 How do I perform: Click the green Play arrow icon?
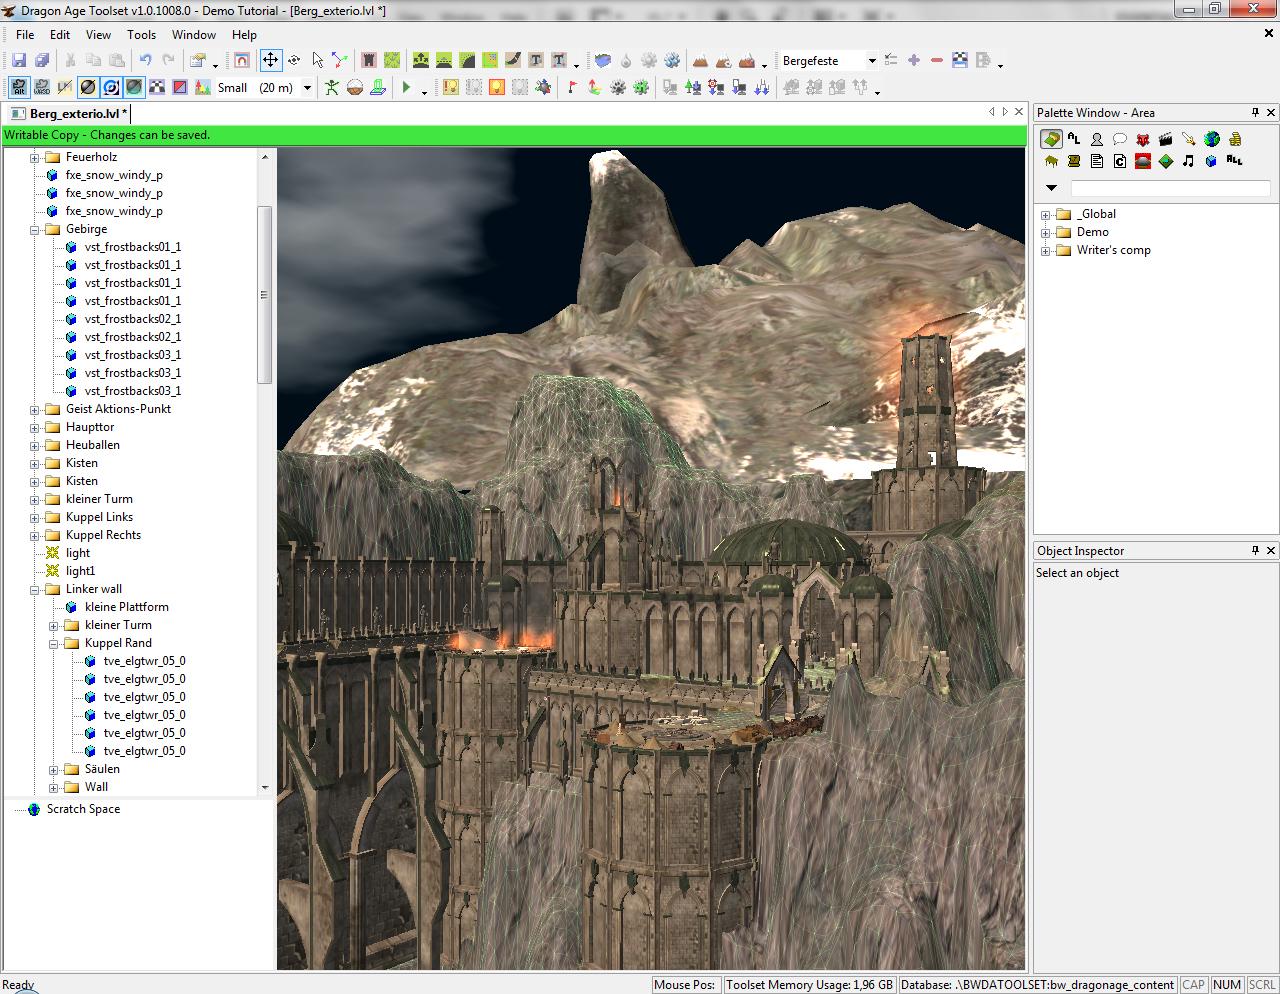[406, 88]
